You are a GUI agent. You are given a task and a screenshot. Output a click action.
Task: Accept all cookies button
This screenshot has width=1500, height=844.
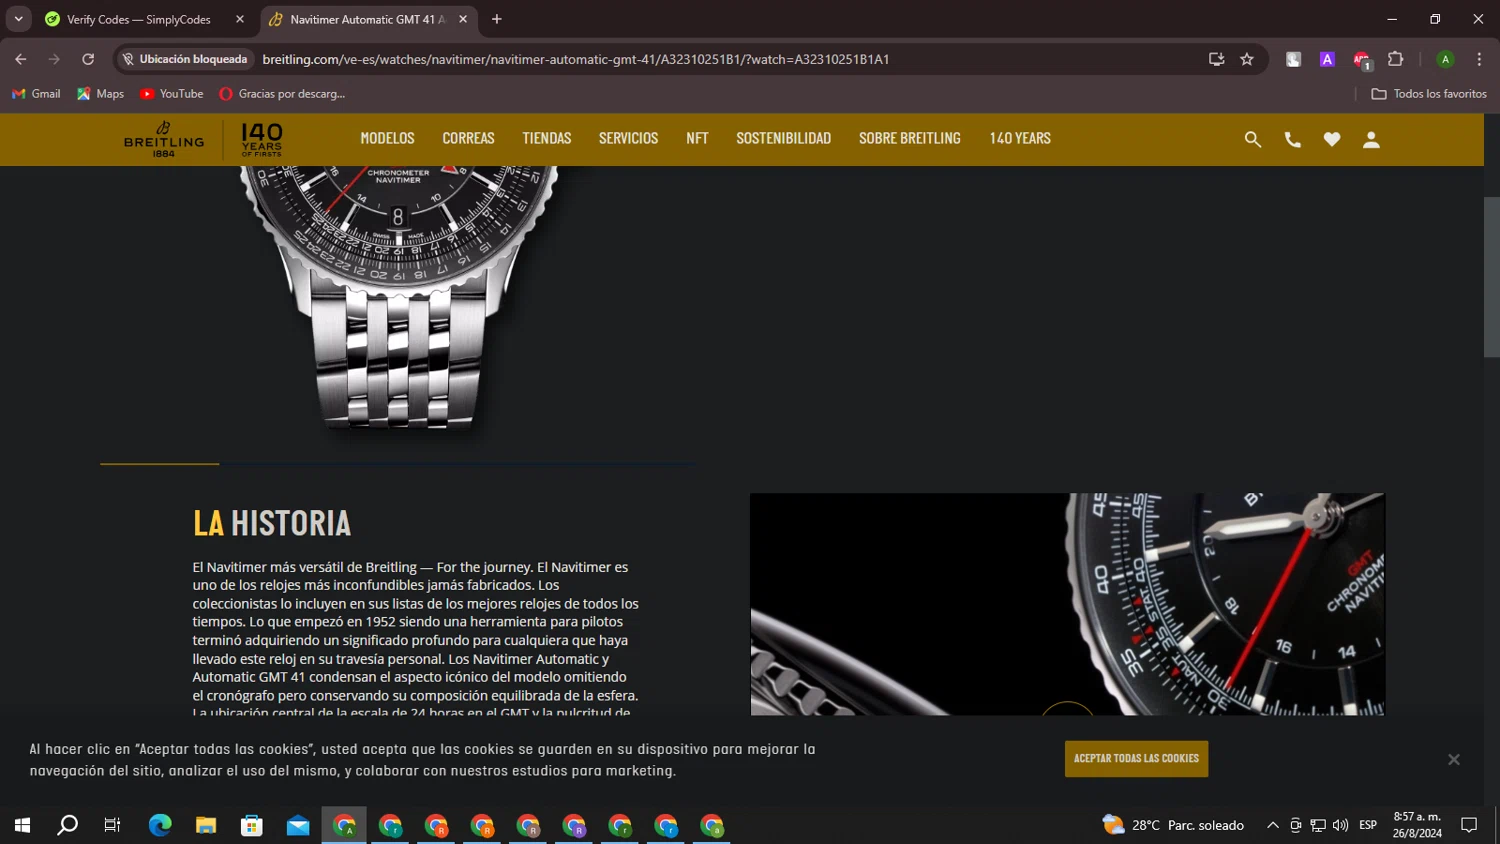point(1136,759)
